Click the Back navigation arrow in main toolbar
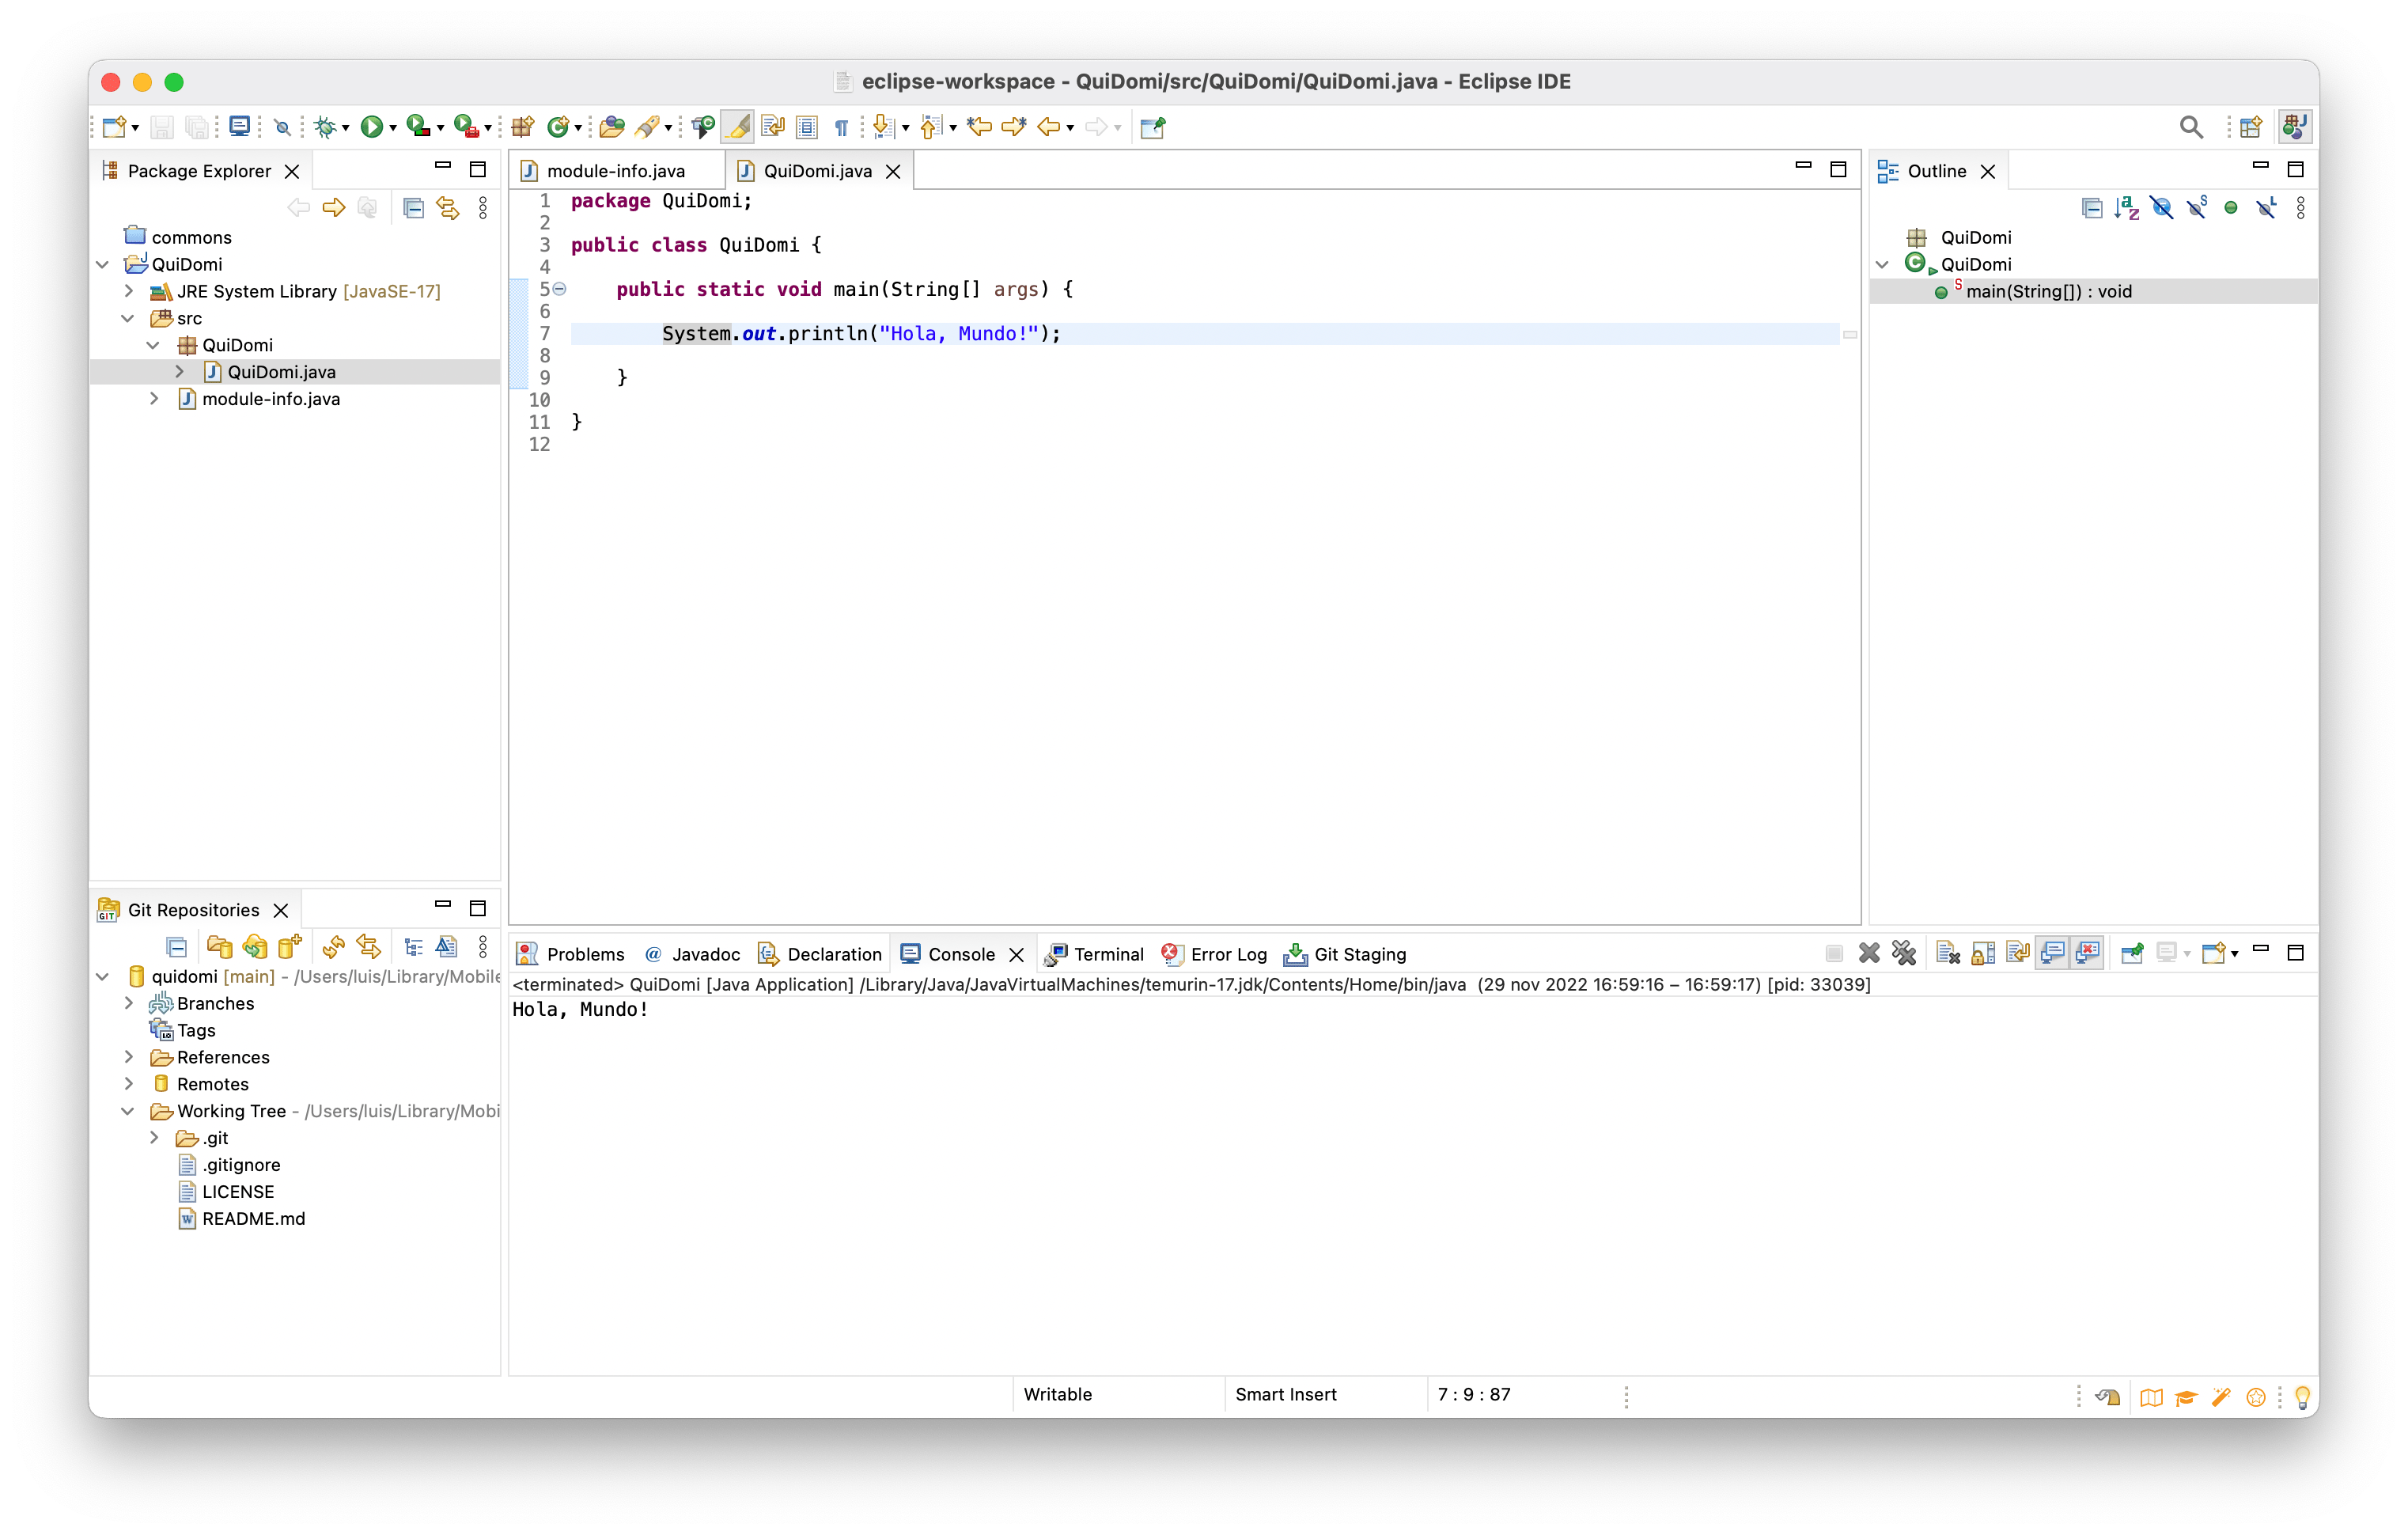Viewport: 2408px width, 1535px height. tap(1048, 127)
